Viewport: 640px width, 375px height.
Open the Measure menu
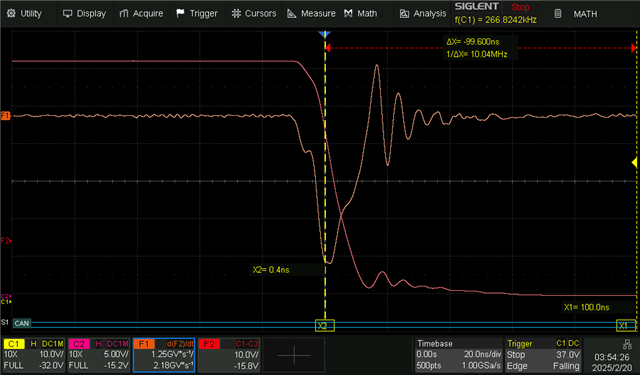[311, 13]
